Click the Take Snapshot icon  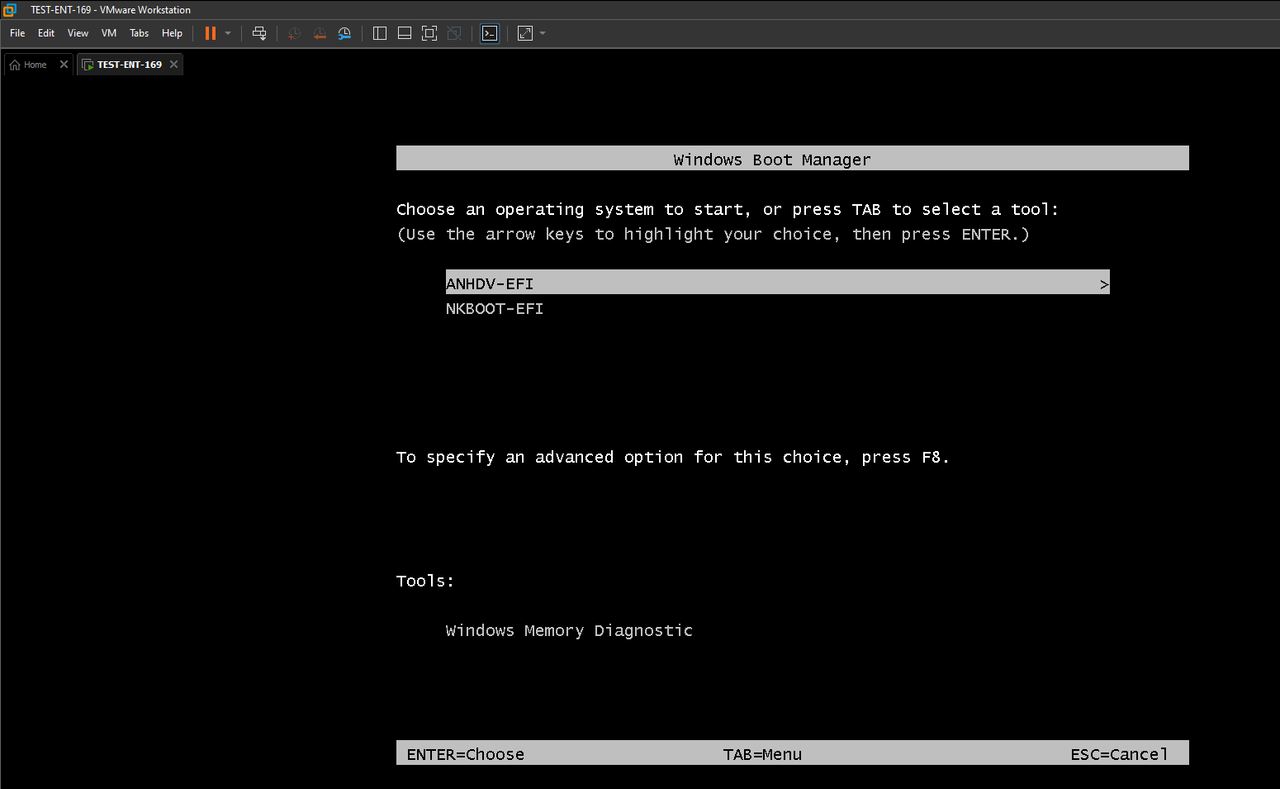(x=294, y=33)
